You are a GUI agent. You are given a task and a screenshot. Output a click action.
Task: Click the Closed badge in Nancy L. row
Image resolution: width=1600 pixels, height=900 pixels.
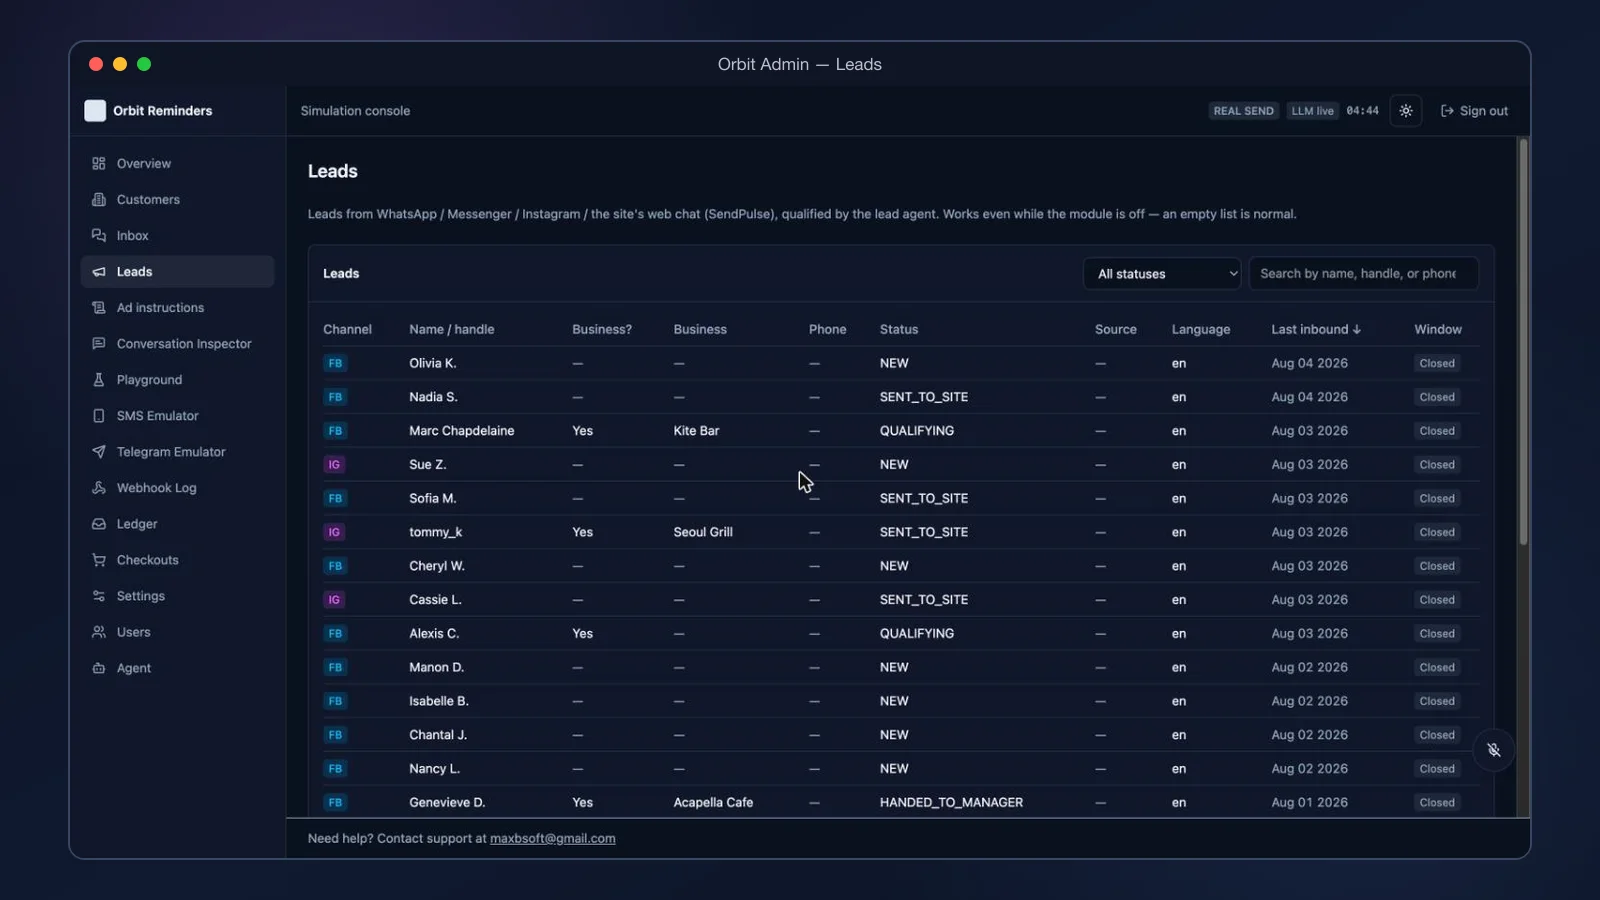(1437, 768)
